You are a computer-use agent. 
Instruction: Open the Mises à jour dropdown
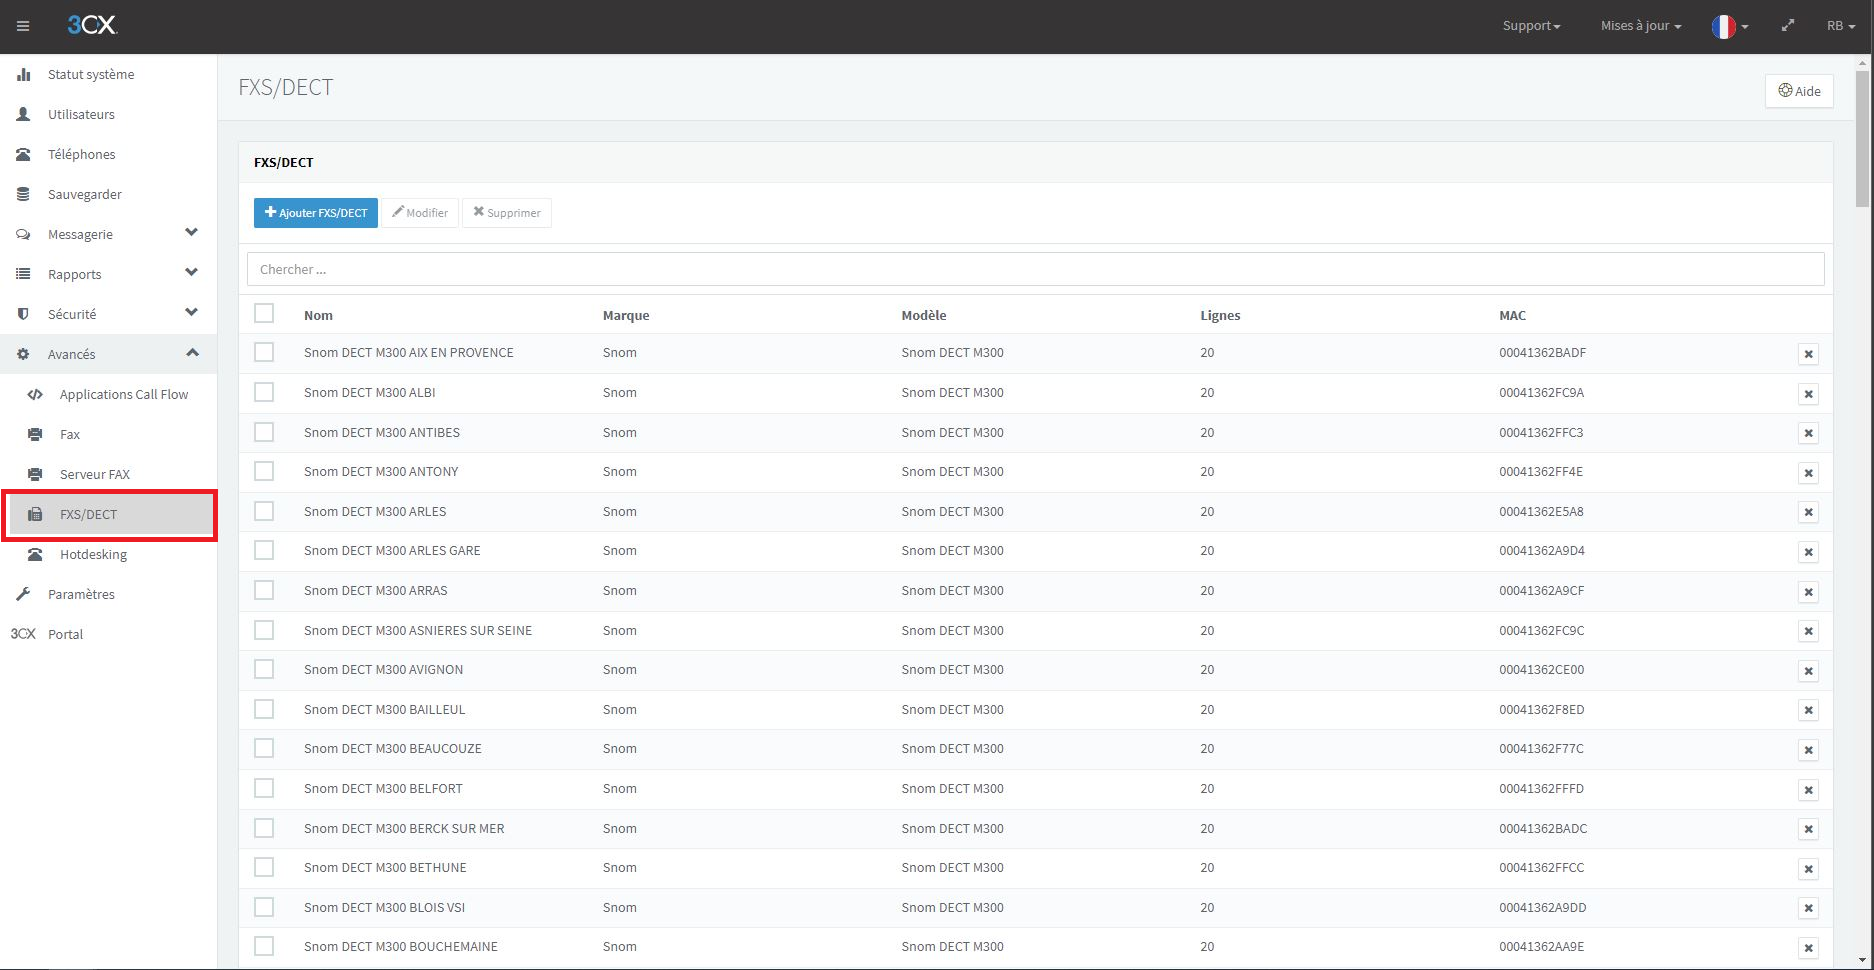click(1641, 26)
